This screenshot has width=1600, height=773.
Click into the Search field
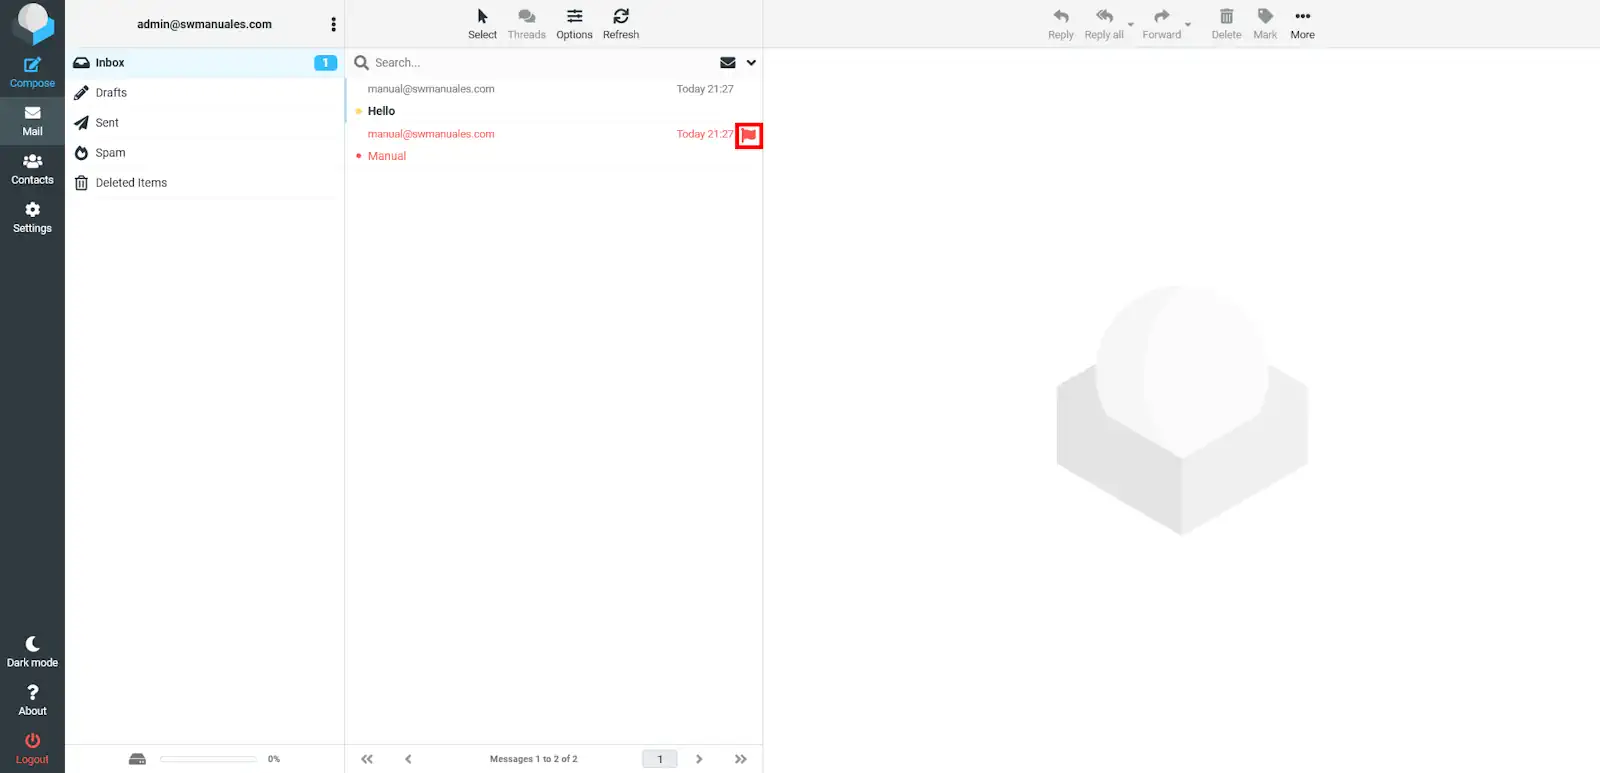540,63
